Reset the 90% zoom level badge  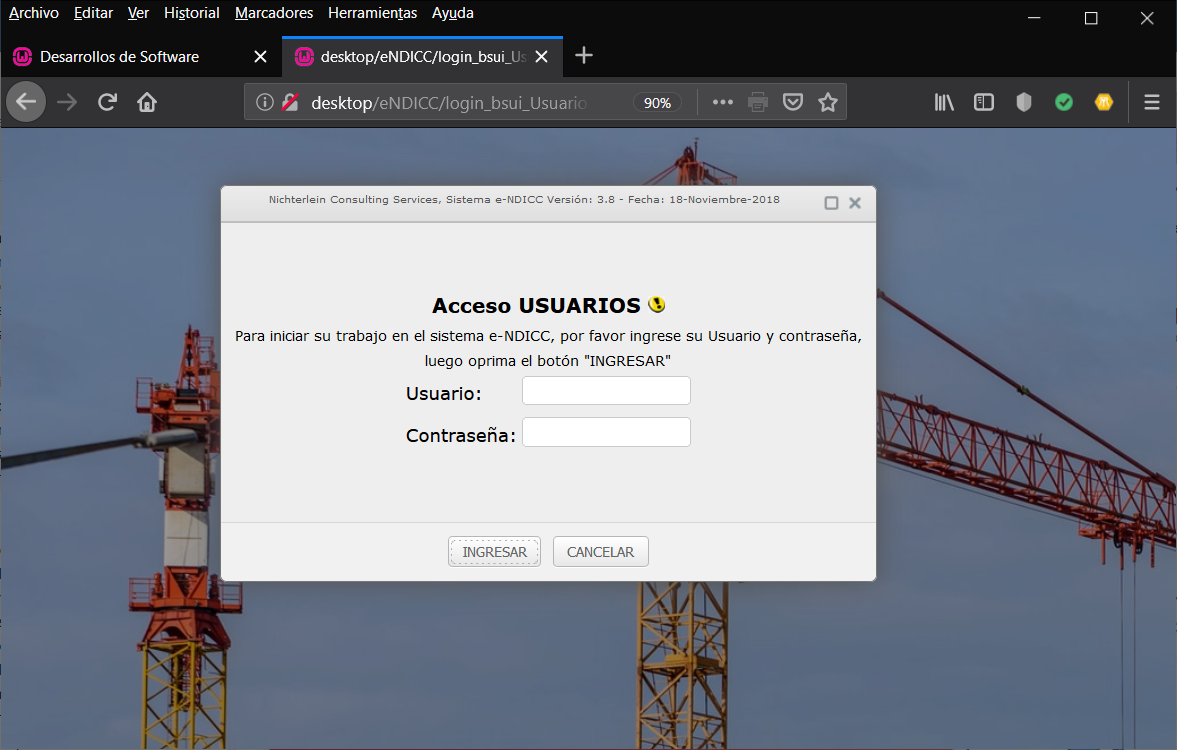[x=657, y=102]
